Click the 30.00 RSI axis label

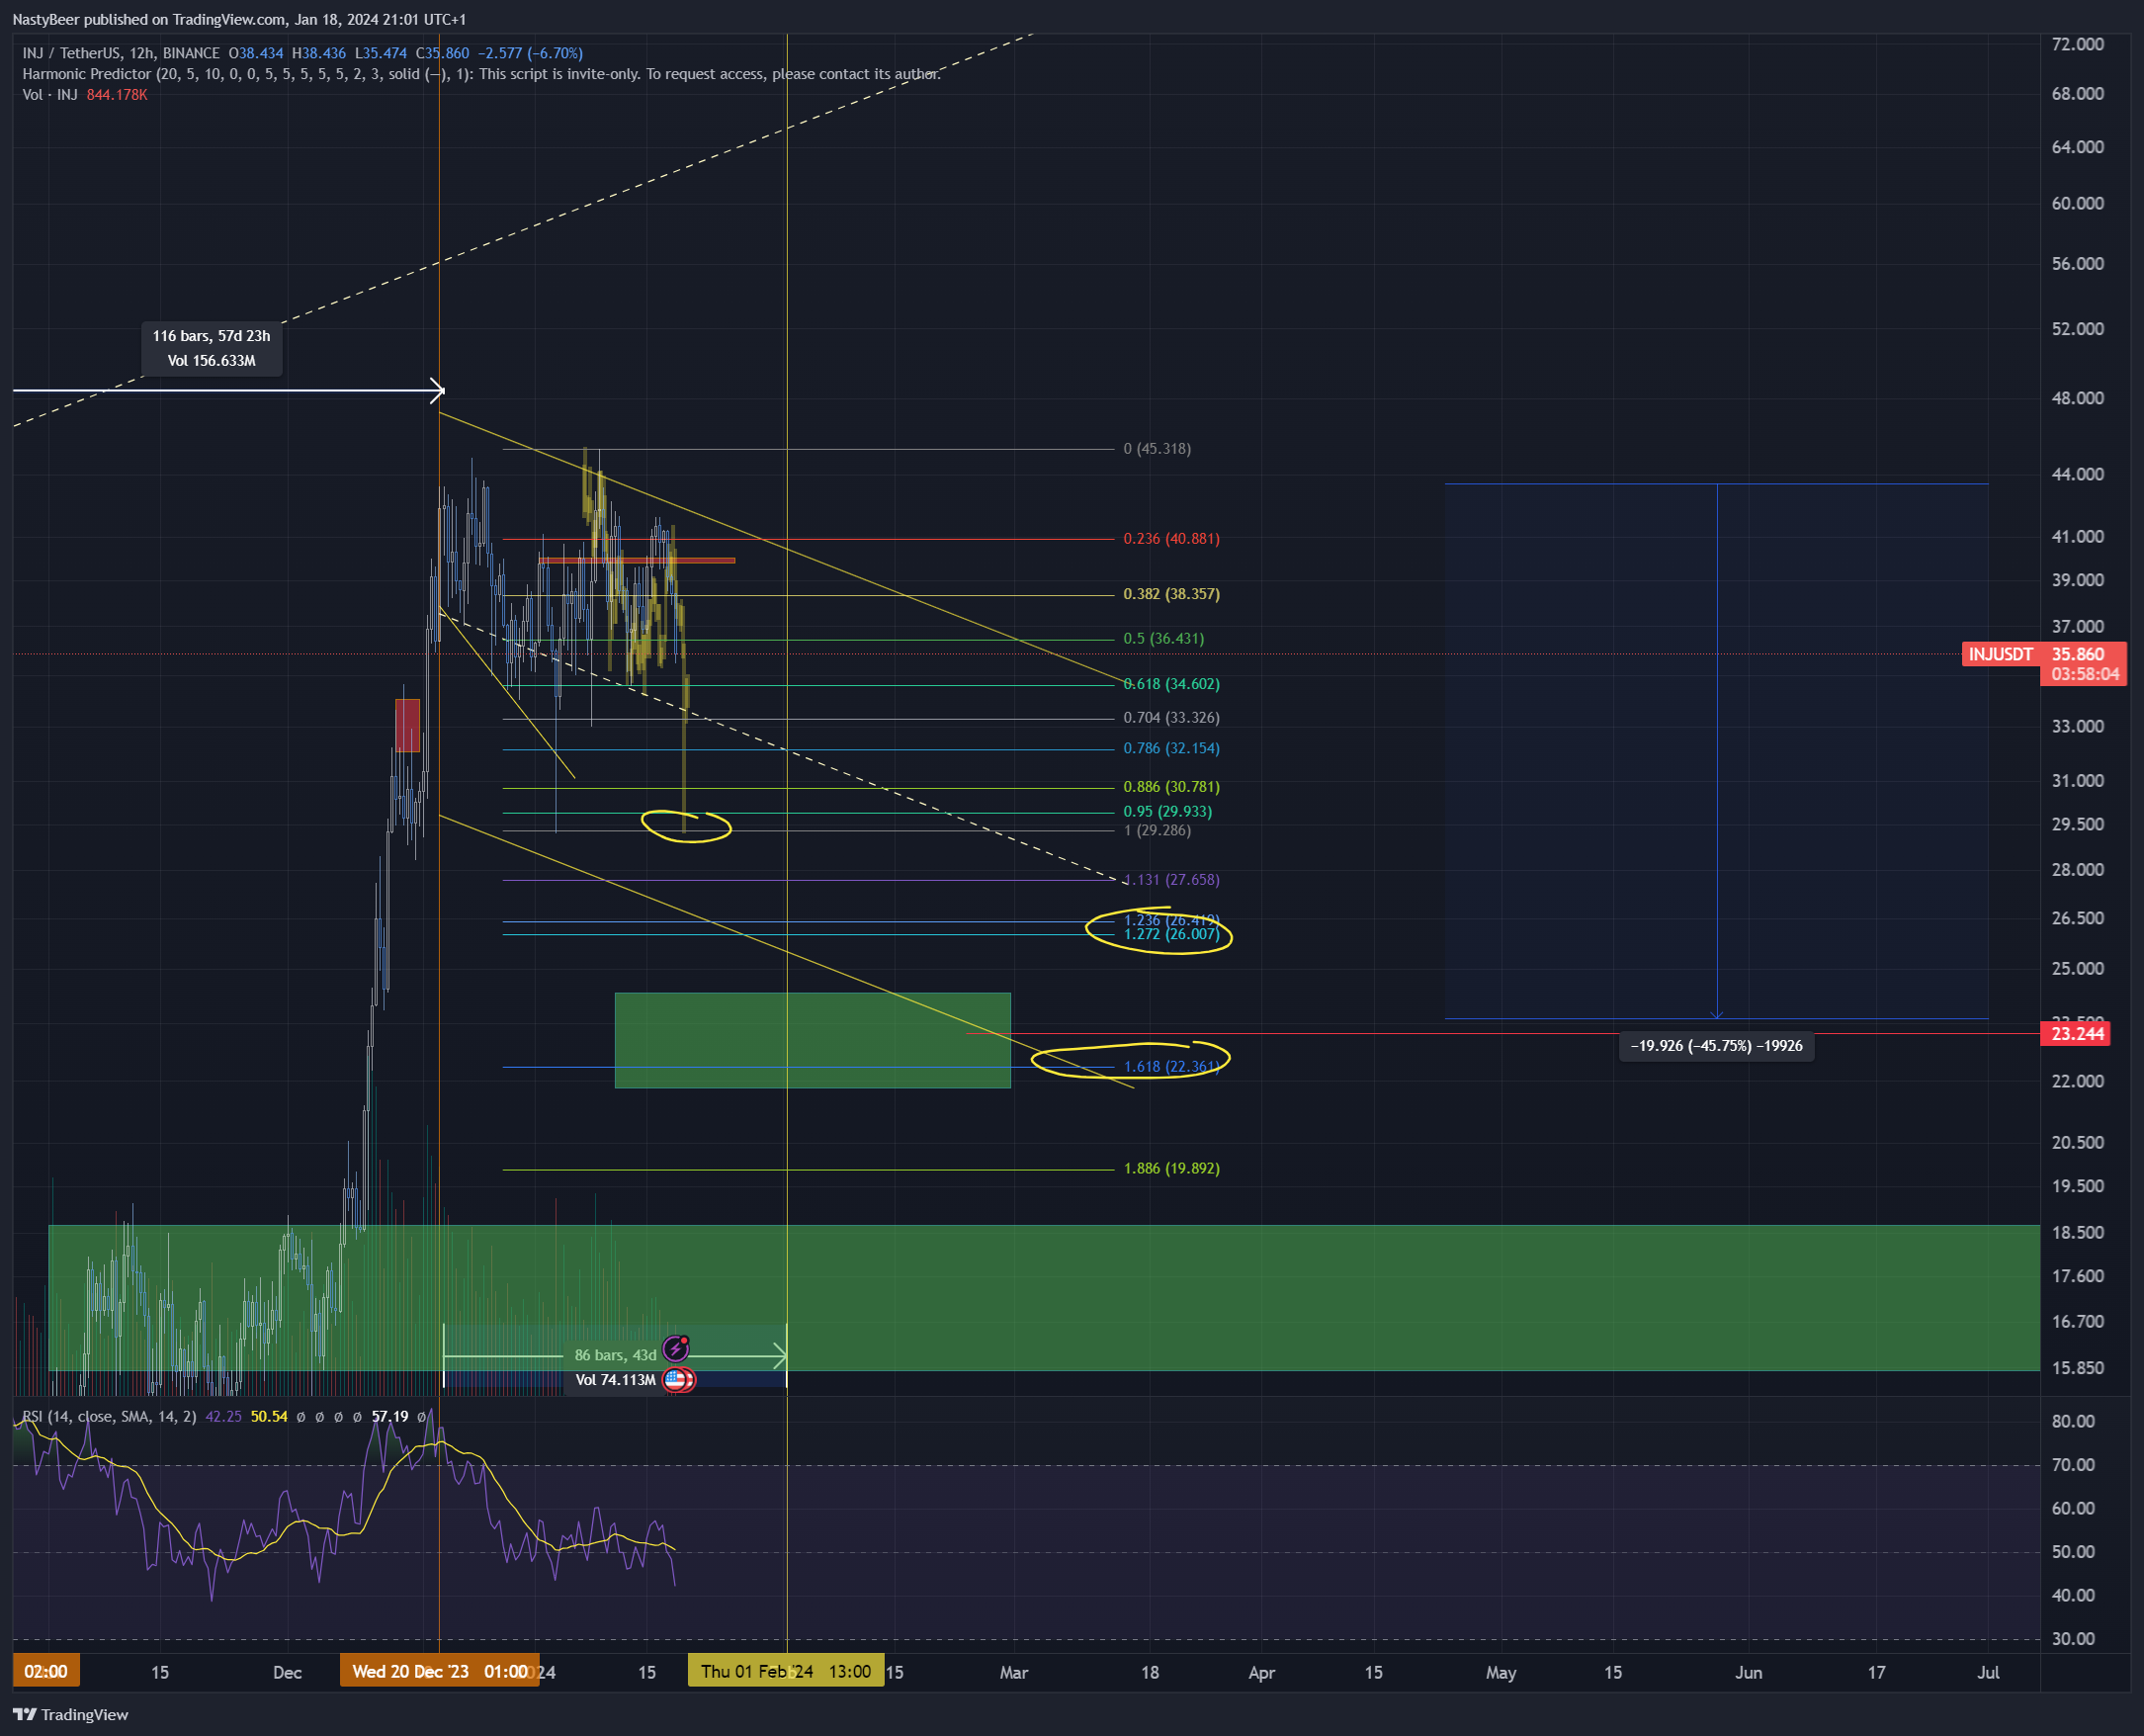pos(2072,1639)
